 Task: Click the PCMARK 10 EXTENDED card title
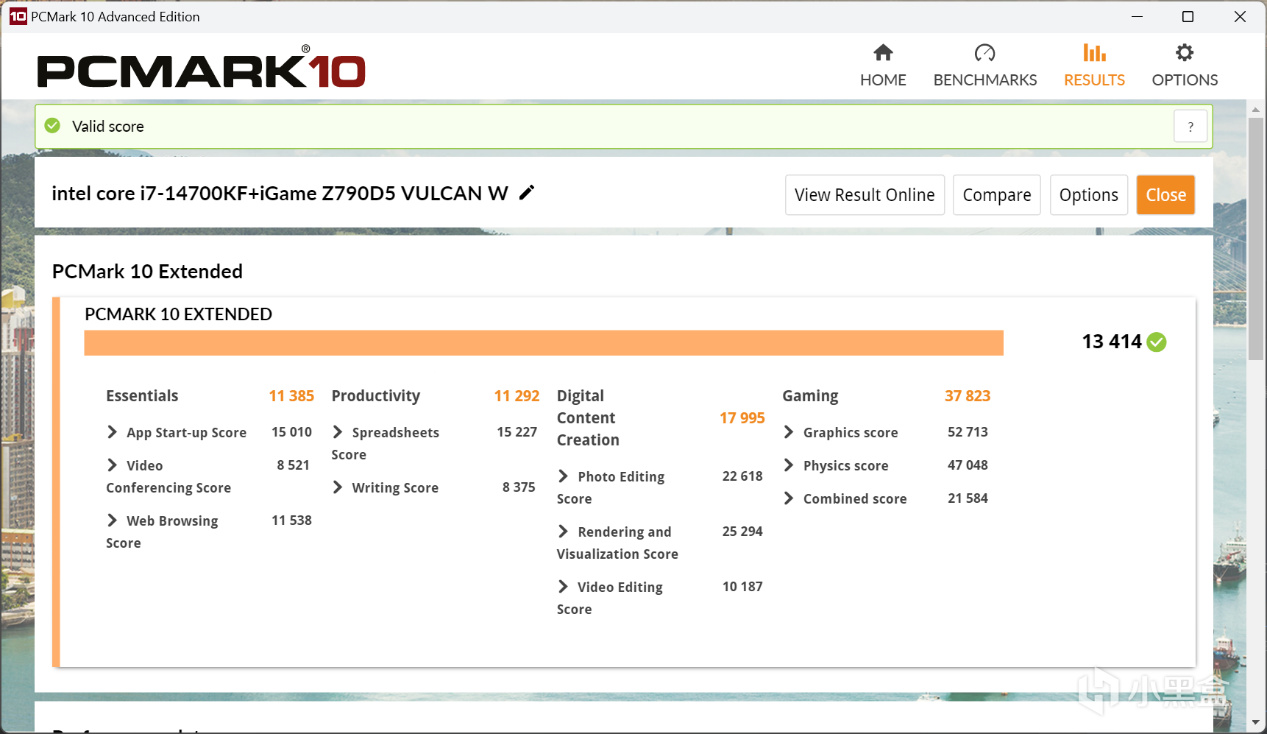click(x=178, y=314)
